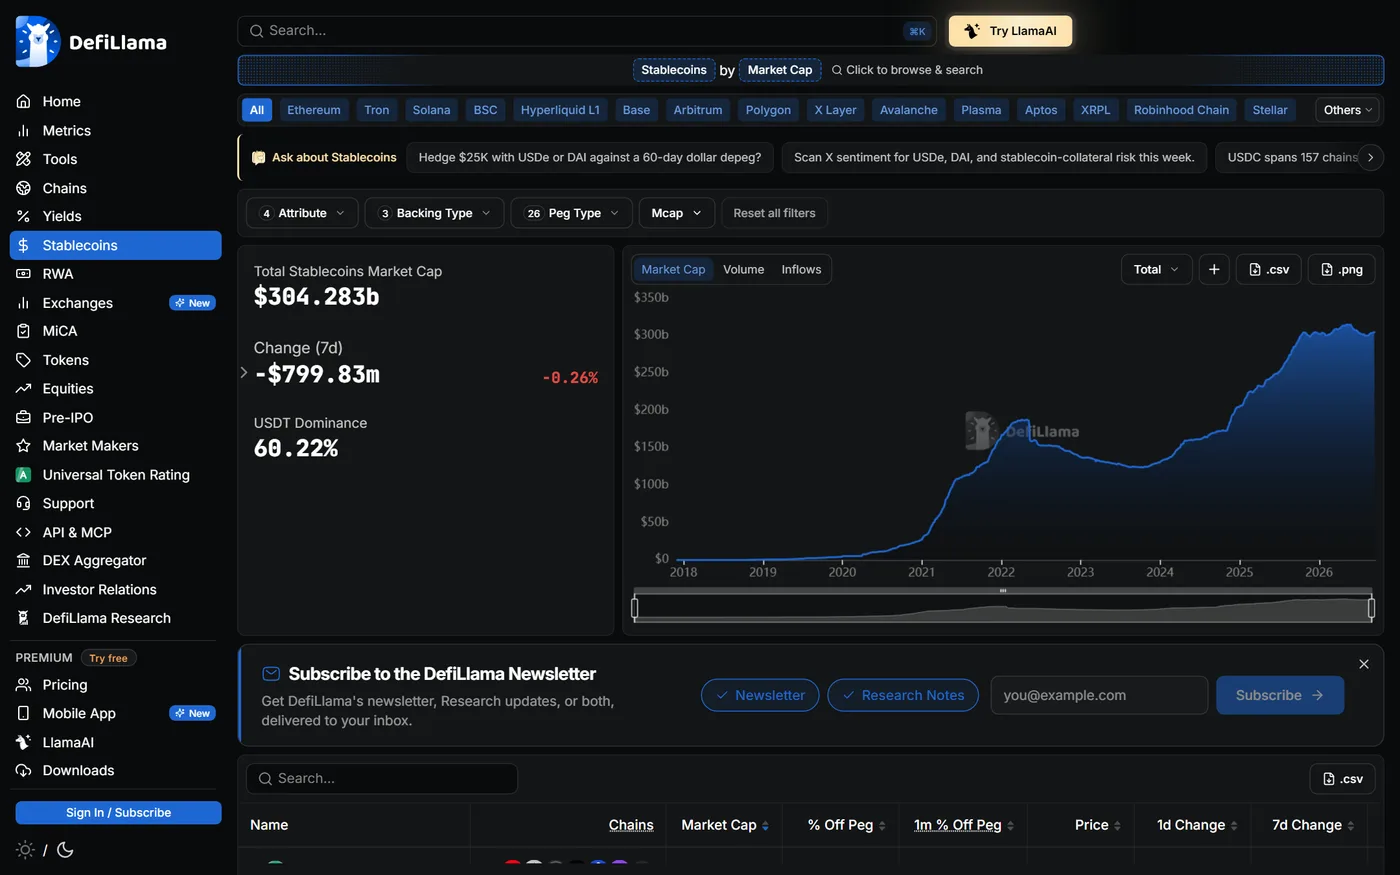Click the Stablecoins dollar icon
The image size is (1400, 875).
23,245
